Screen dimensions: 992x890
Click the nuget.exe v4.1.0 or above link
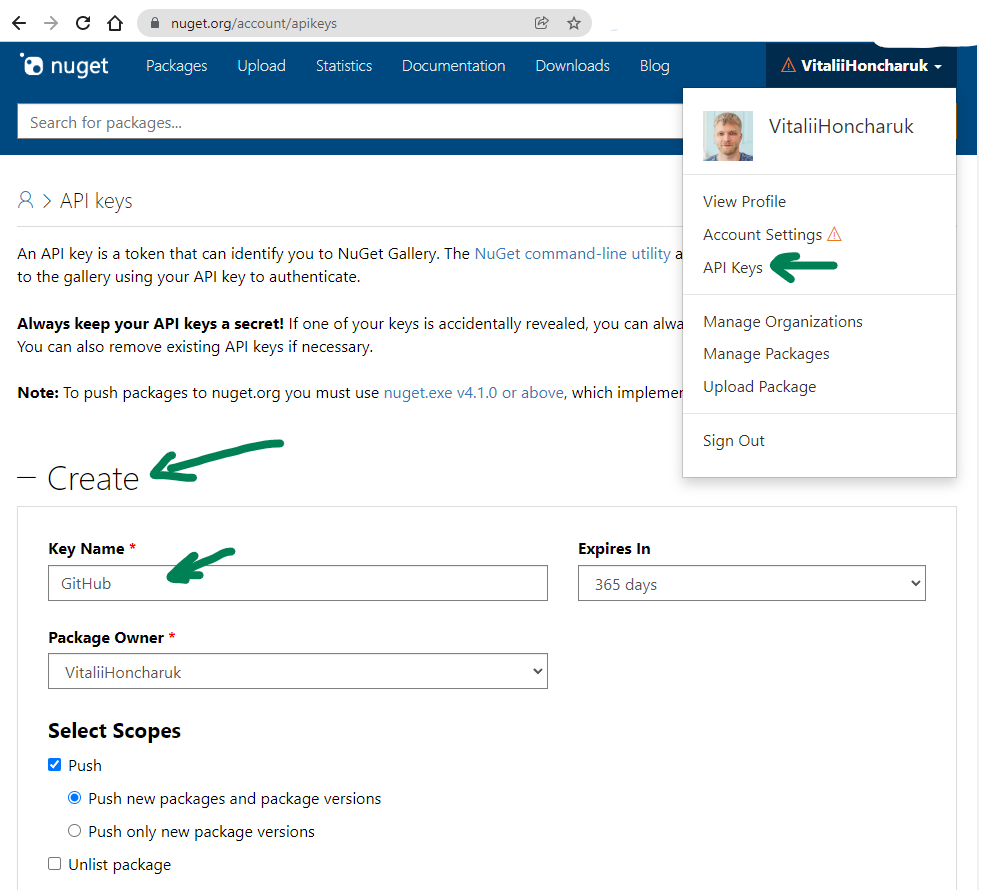[x=472, y=392]
